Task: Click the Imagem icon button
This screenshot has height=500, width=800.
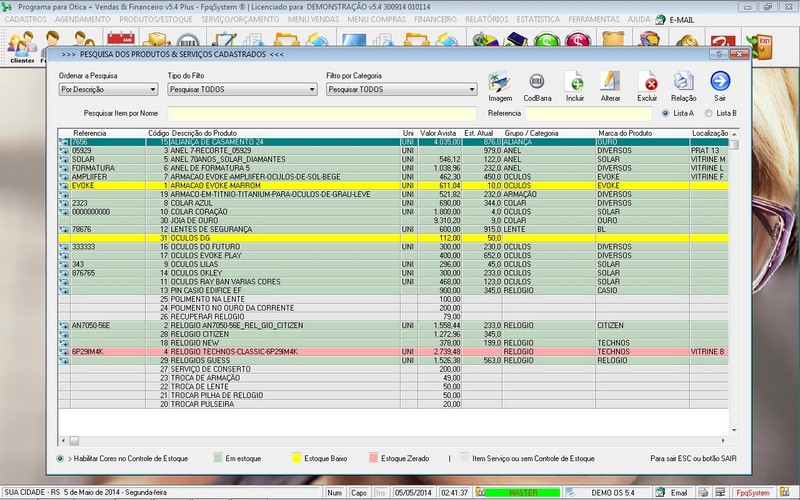Action: coord(500,83)
